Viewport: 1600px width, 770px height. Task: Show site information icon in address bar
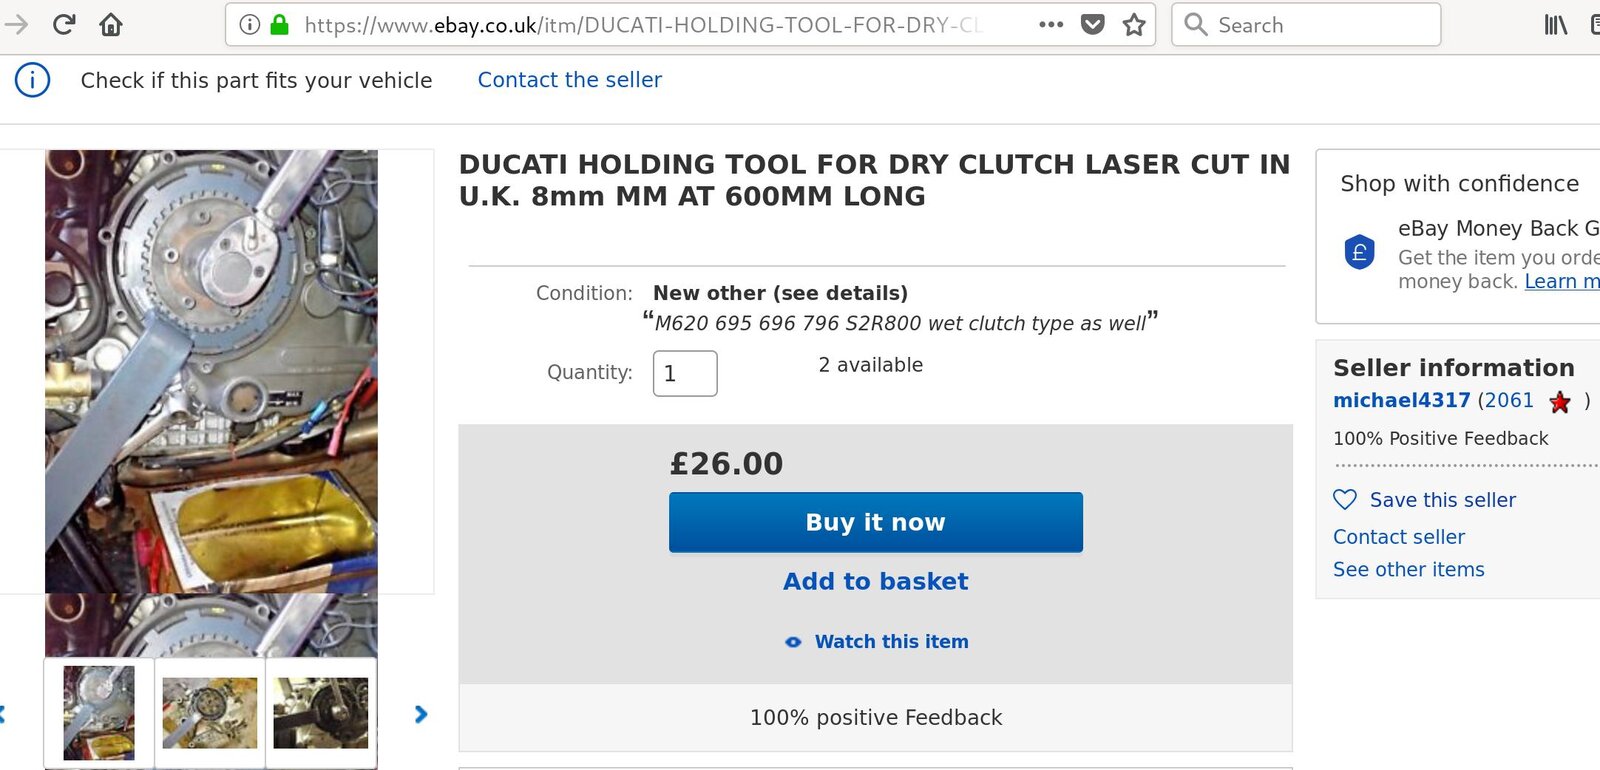pos(250,25)
